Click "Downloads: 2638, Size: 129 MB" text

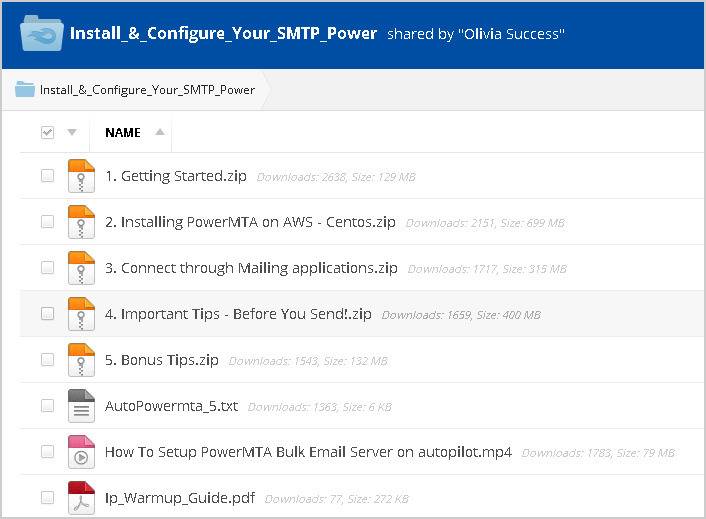[x=336, y=177]
